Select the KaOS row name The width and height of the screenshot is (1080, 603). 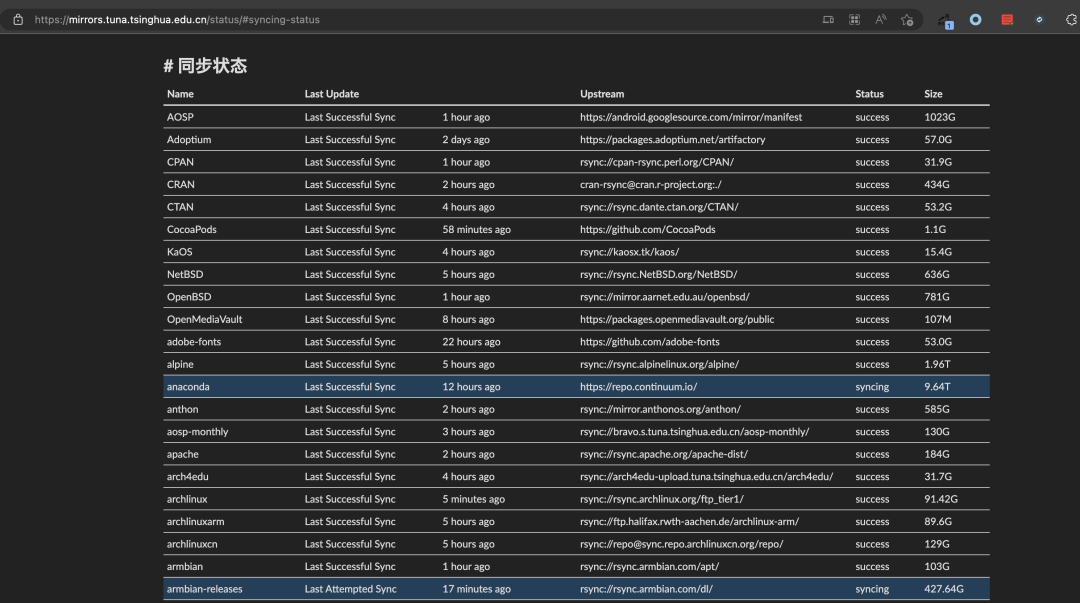[179, 252]
